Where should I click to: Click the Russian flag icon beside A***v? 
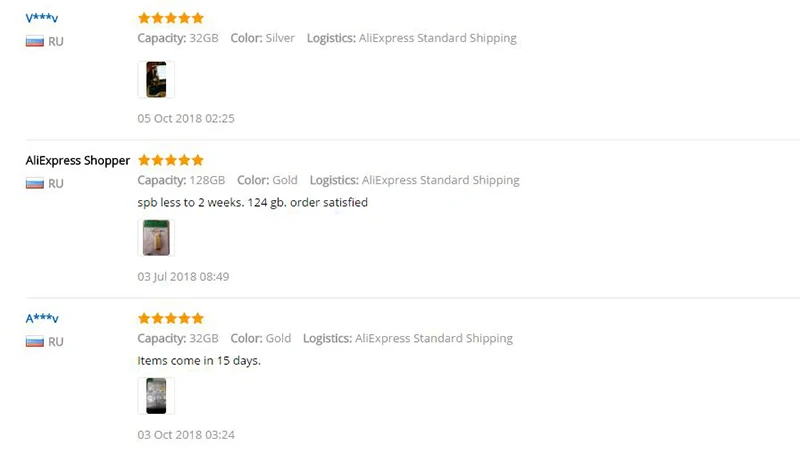(35, 342)
